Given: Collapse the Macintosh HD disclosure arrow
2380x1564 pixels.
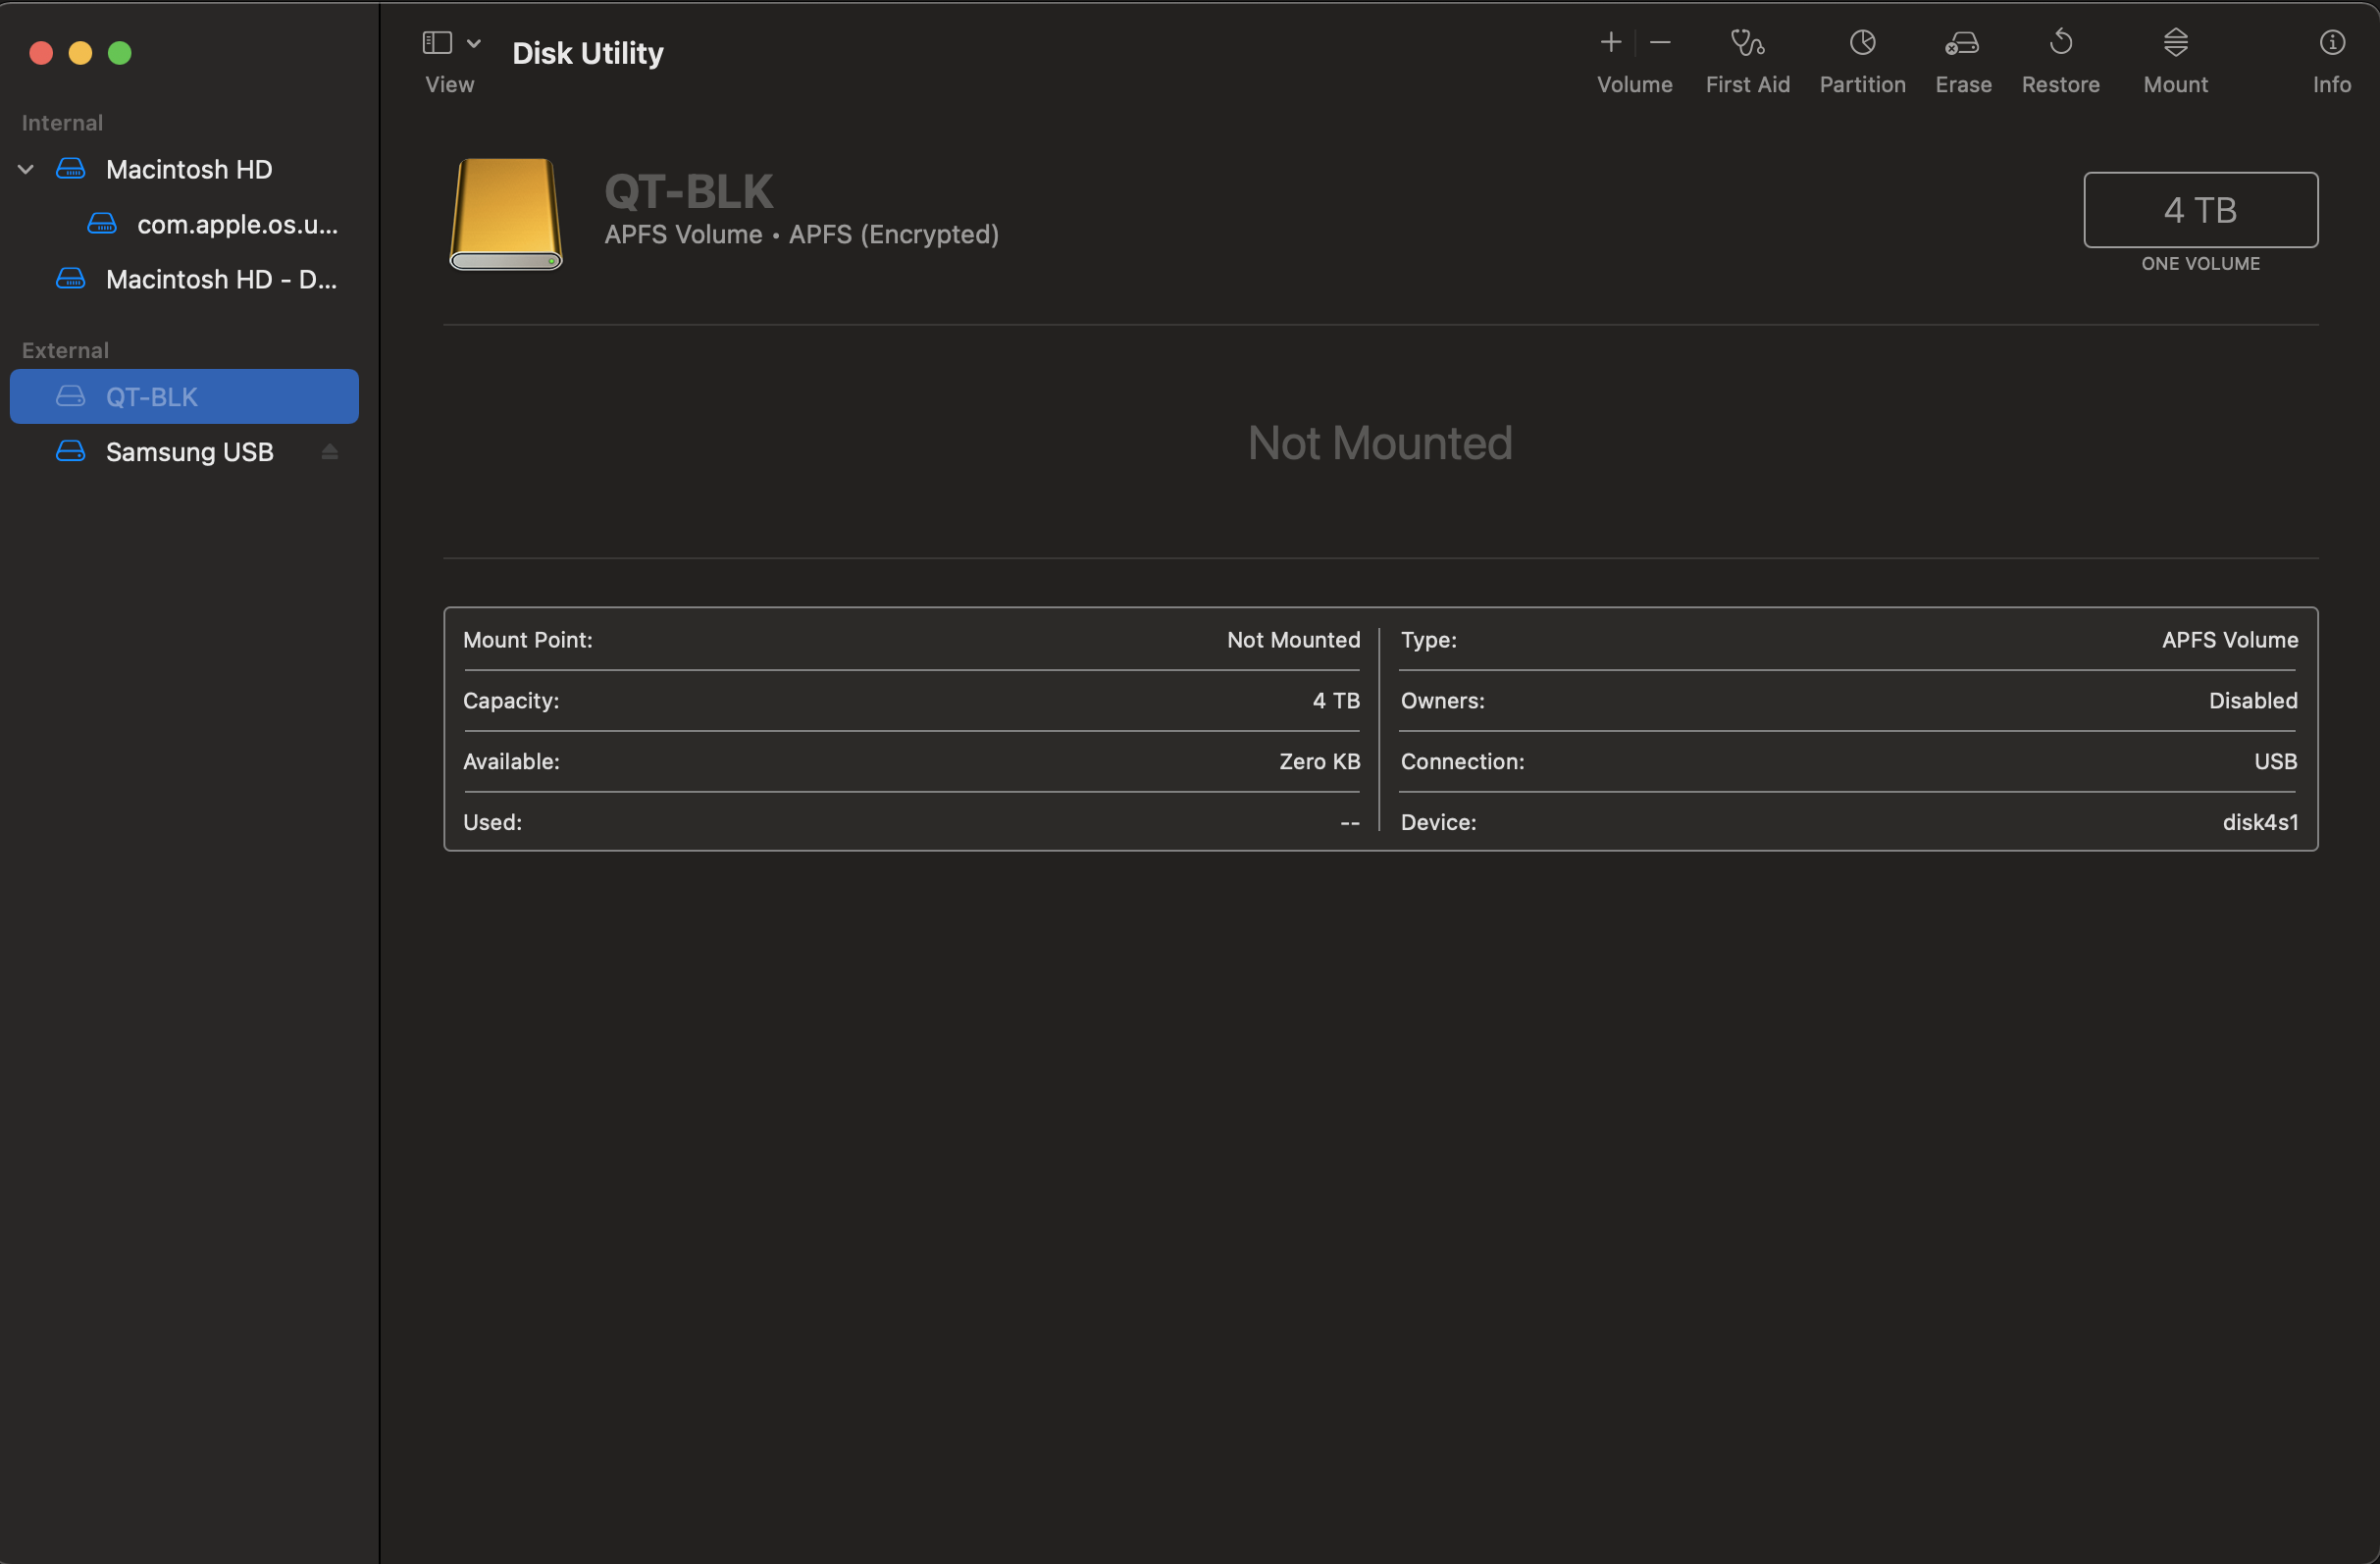Looking at the screenshot, I should point(27,170).
